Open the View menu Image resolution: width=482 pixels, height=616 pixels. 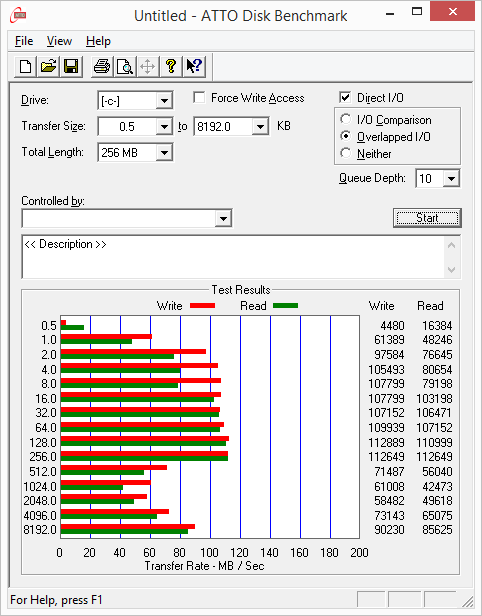59,41
